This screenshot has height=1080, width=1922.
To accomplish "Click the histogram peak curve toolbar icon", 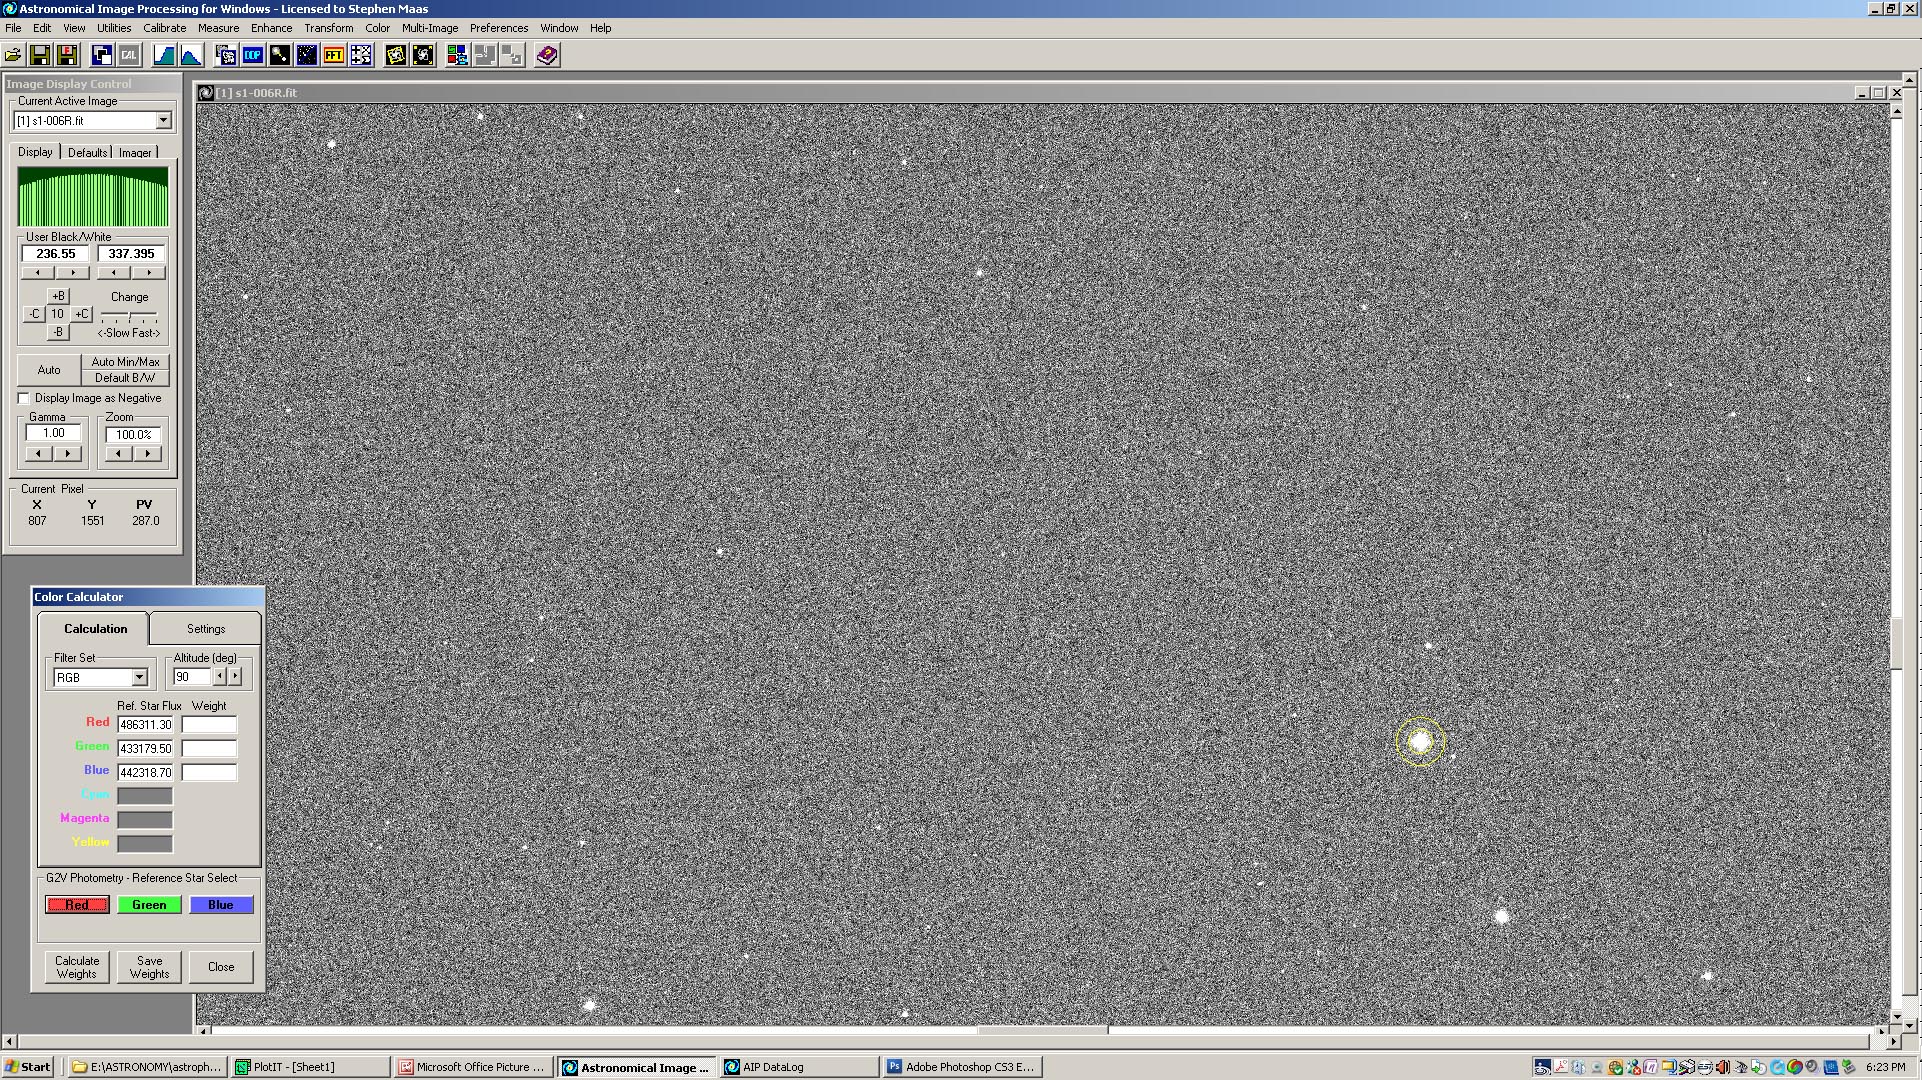I will pyautogui.click(x=190, y=56).
